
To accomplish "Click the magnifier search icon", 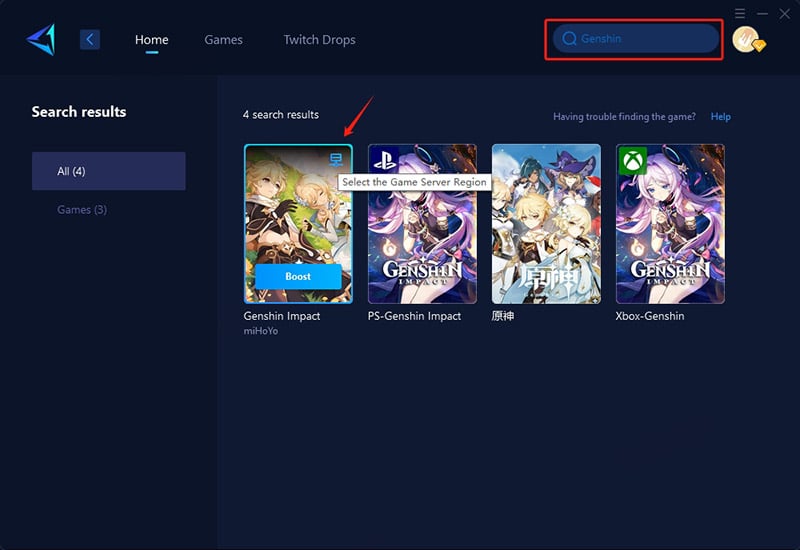I will click(569, 38).
